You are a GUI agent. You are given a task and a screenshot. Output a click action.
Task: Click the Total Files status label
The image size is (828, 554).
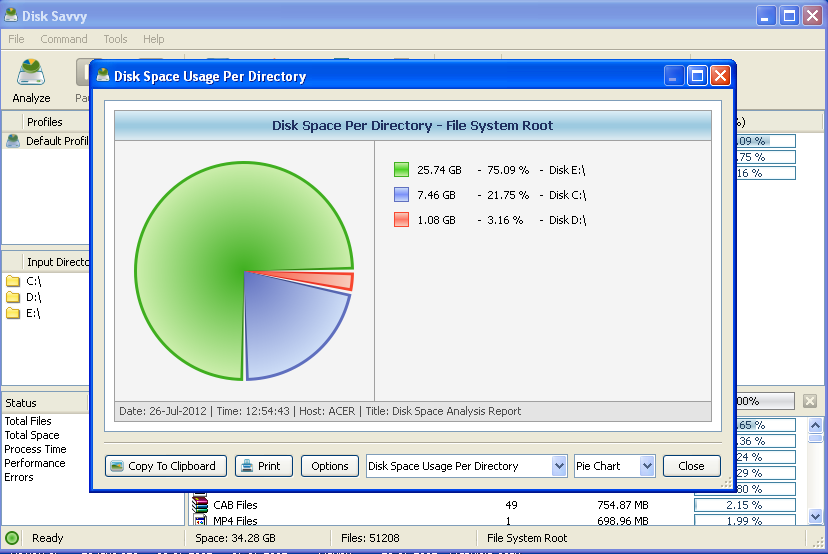(x=28, y=421)
